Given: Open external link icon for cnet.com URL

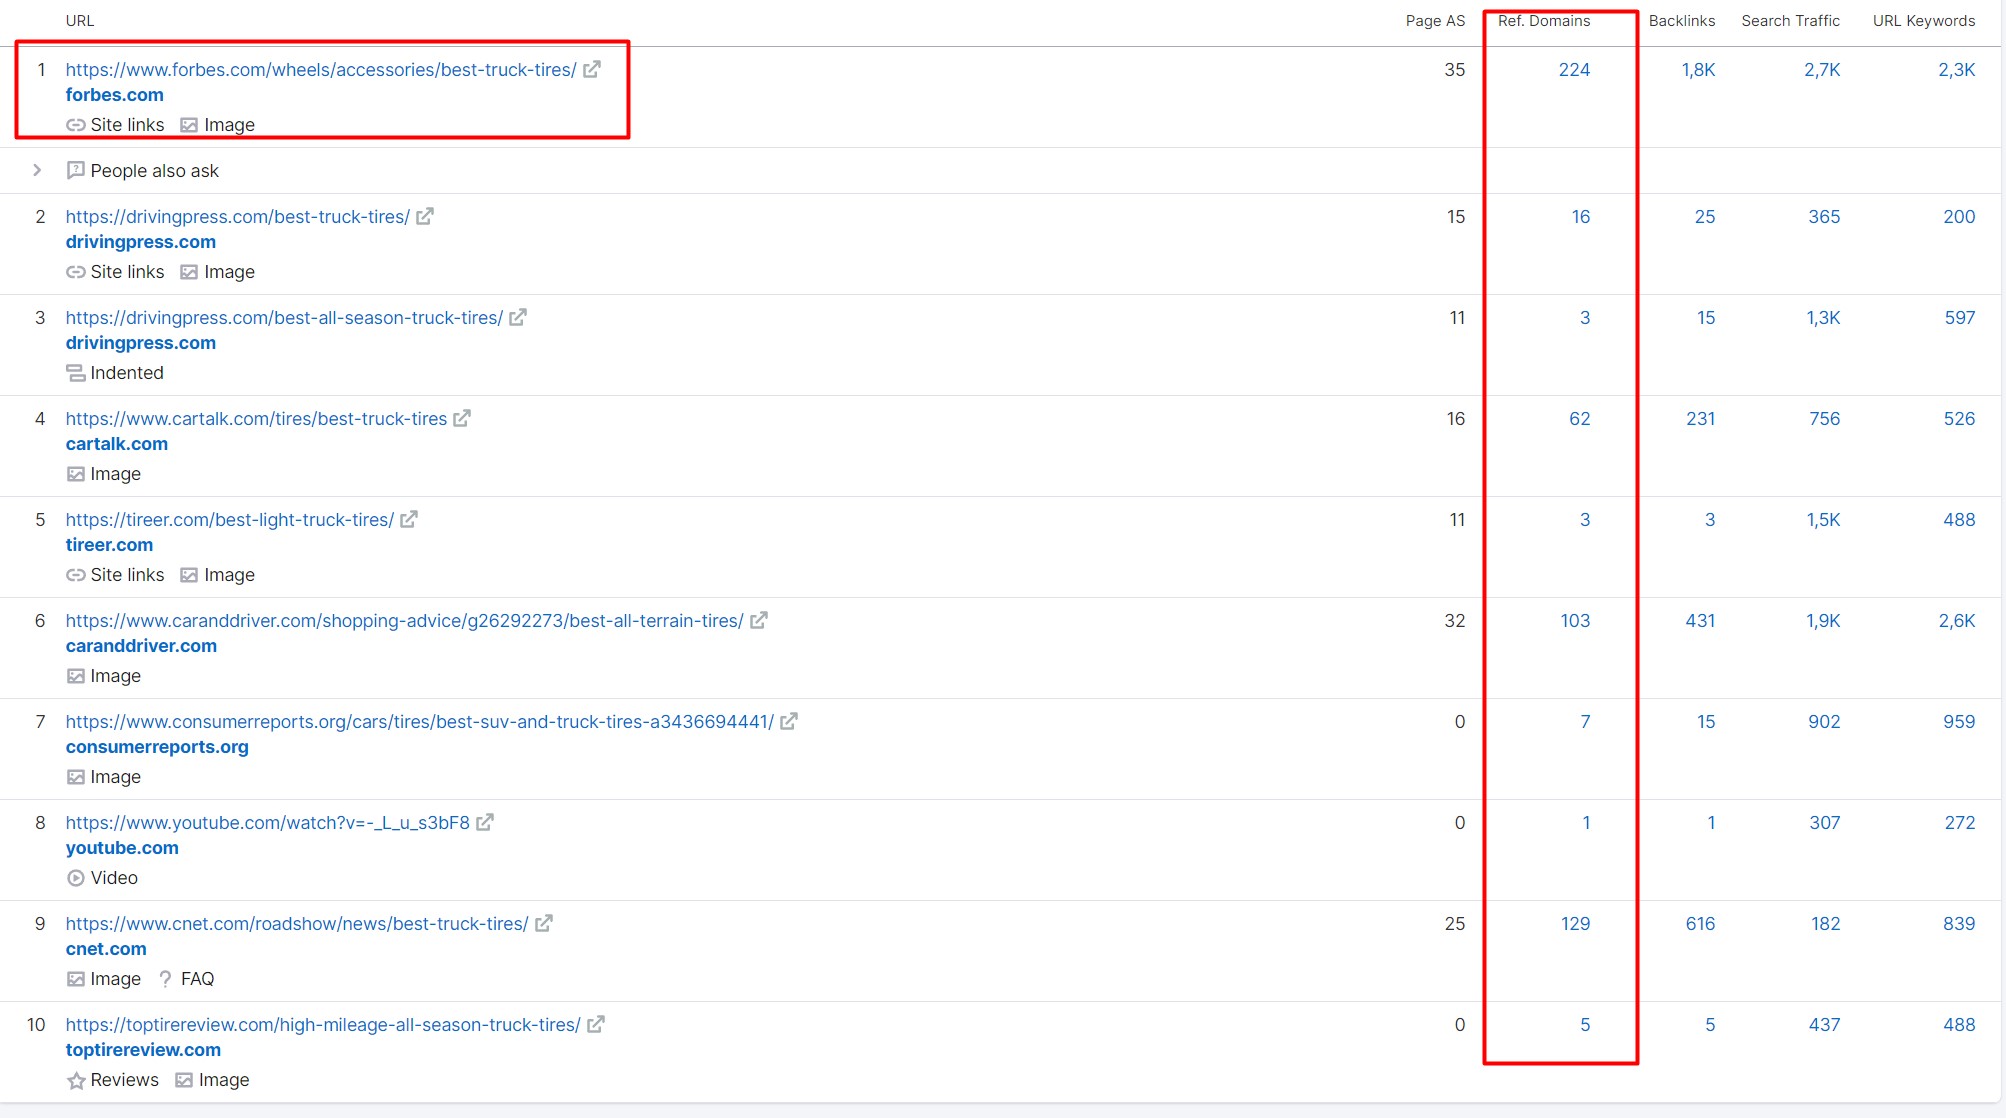Looking at the screenshot, I should click(x=544, y=923).
